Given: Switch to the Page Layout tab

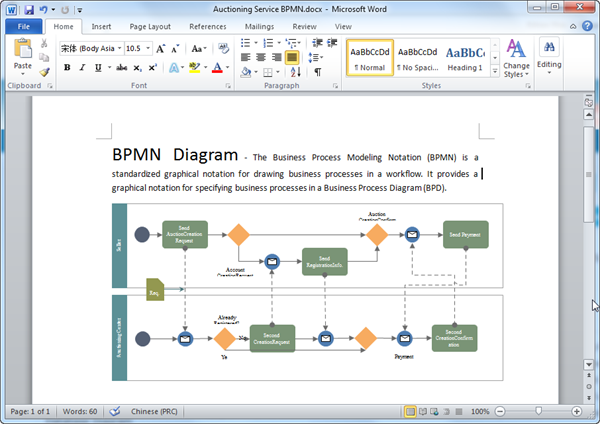Looking at the screenshot, I should pos(149,26).
